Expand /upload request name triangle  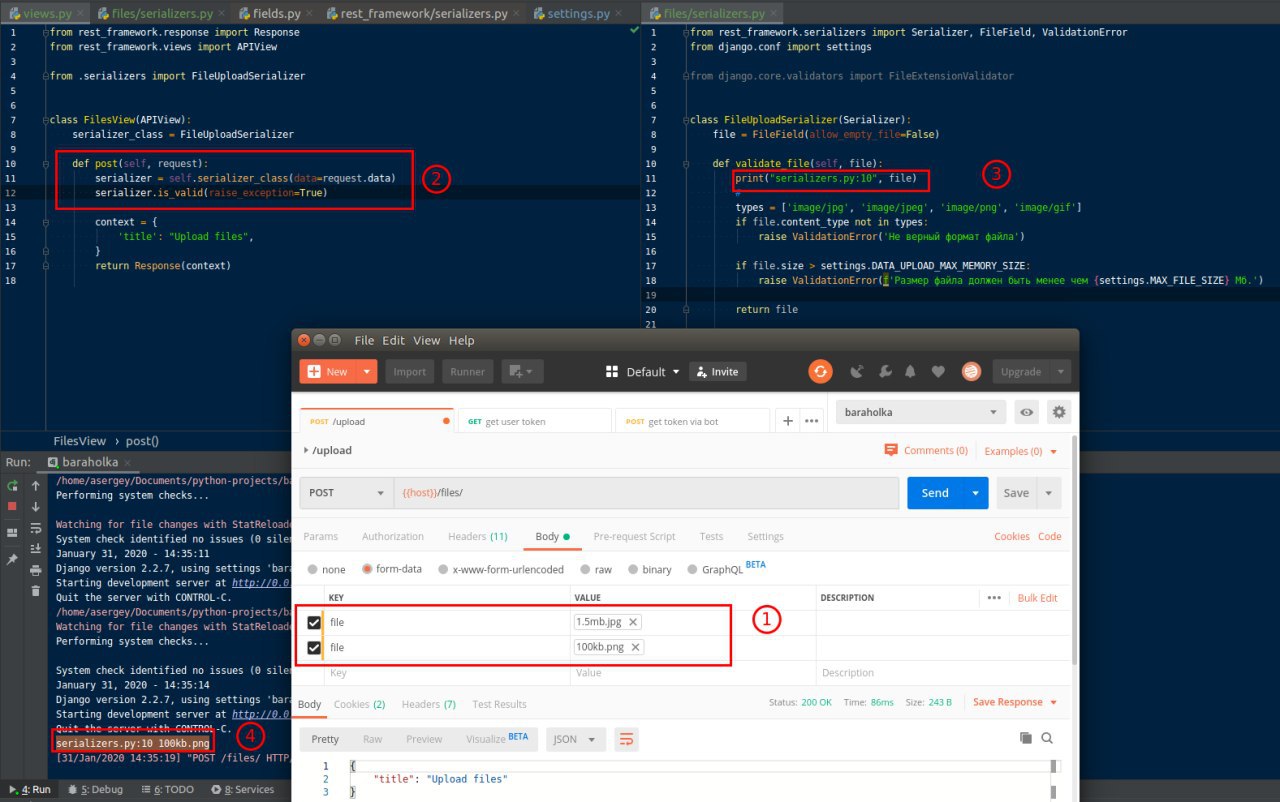click(x=306, y=450)
